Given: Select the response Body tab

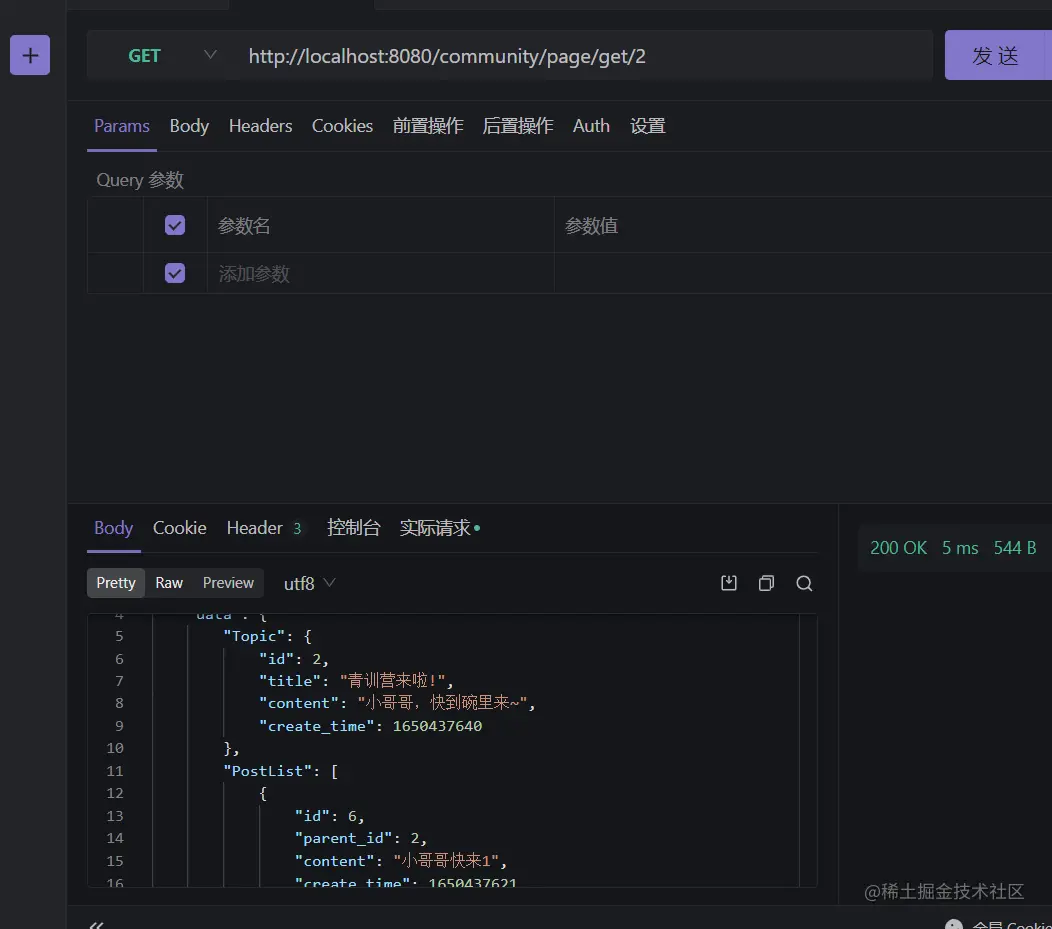Looking at the screenshot, I should (113, 528).
